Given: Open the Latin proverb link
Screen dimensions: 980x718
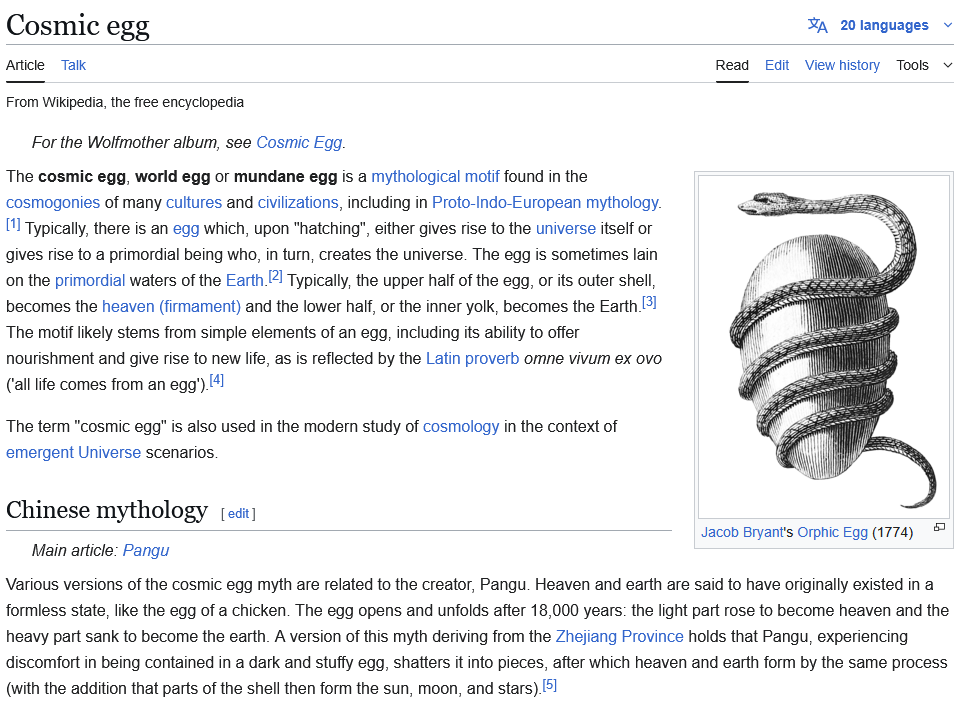Looking at the screenshot, I should coord(472,359).
